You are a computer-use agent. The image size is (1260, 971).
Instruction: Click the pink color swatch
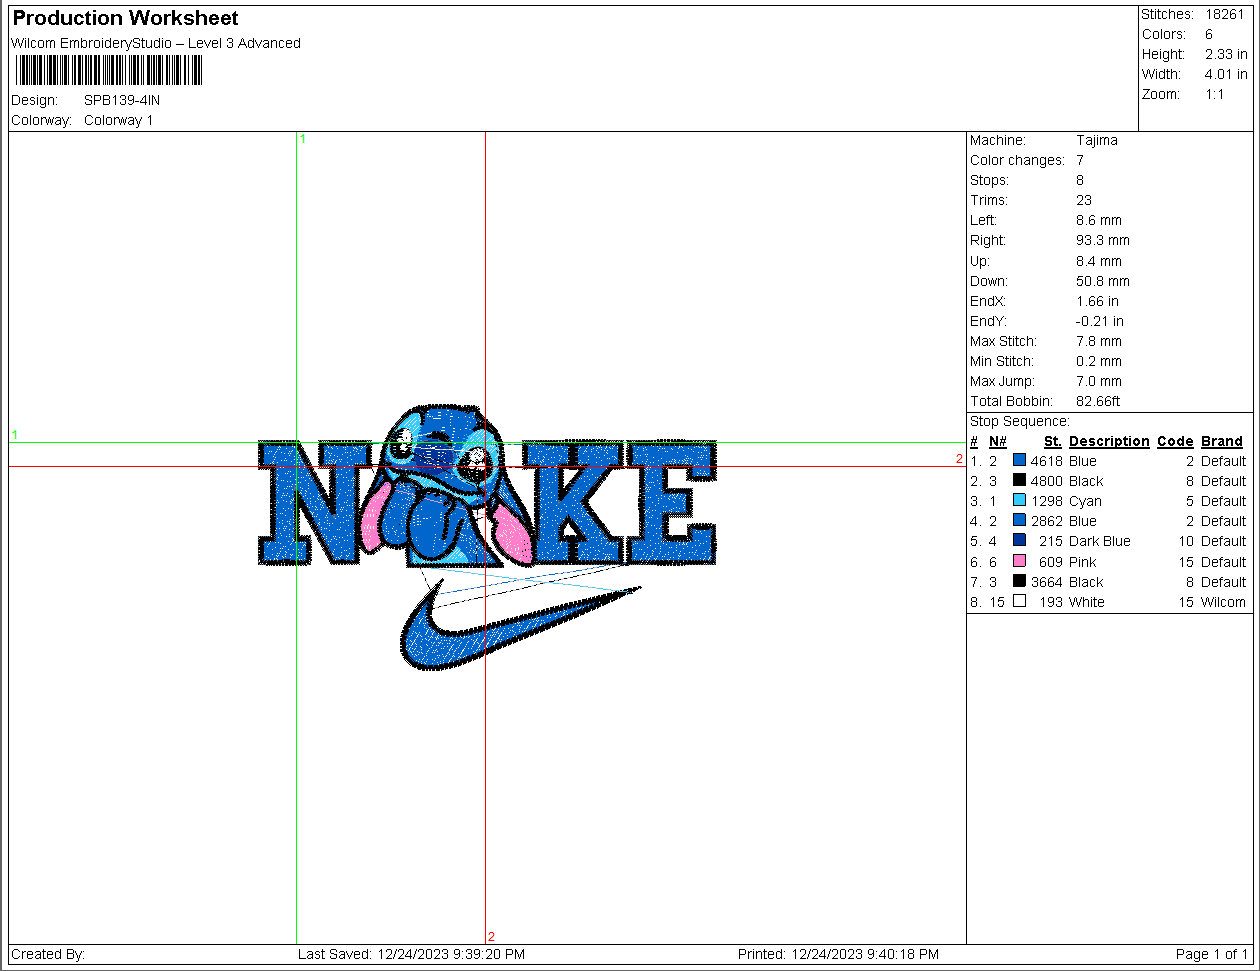(1019, 562)
